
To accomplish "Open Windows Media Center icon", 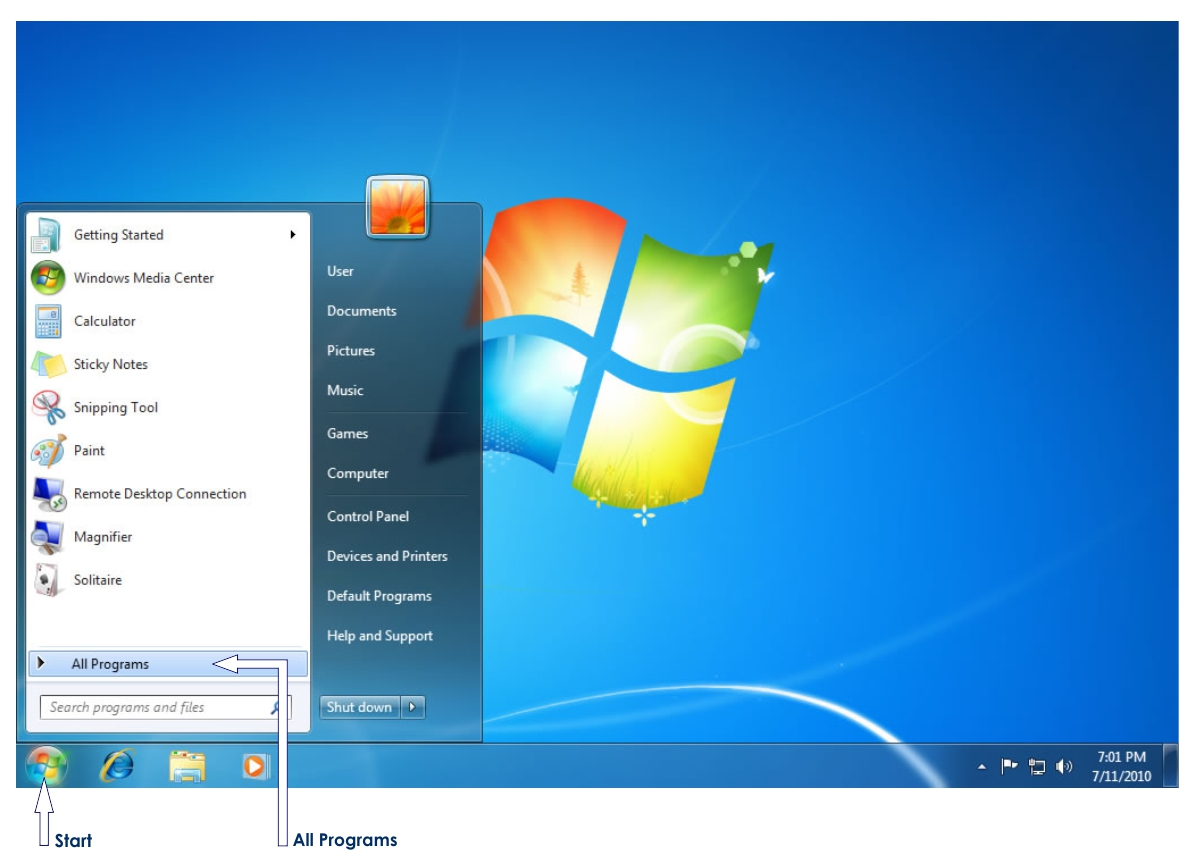I will pos(47,278).
